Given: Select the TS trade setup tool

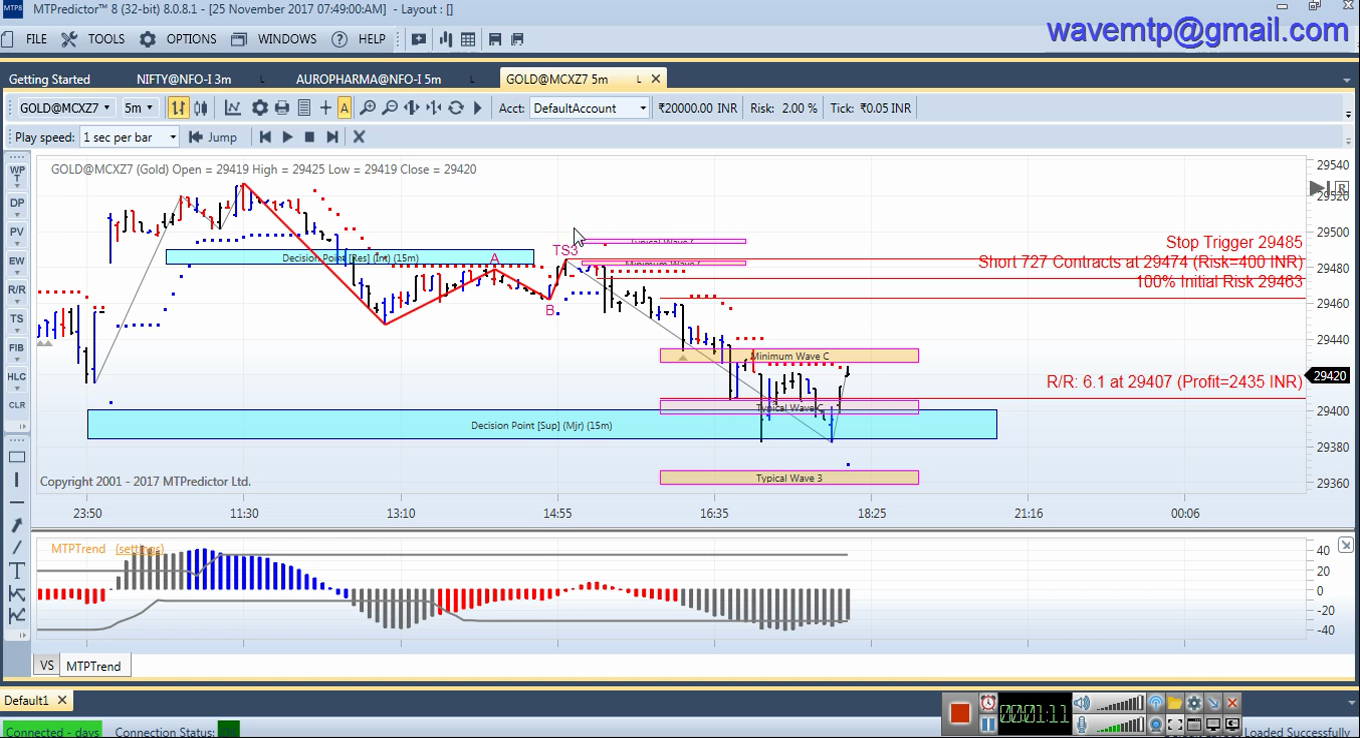Looking at the screenshot, I should (x=17, y=320).
